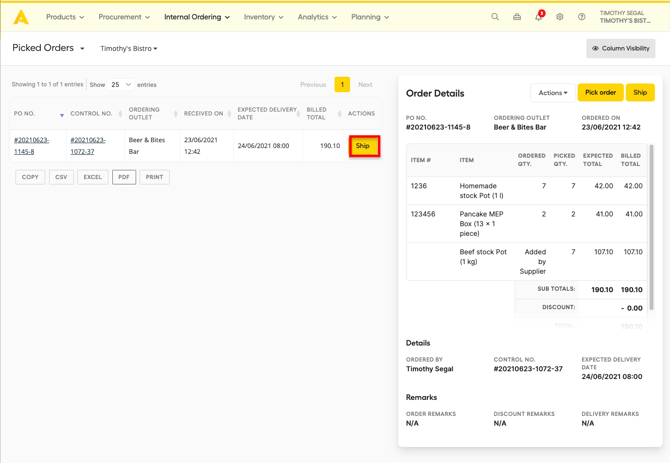
Task: Click EXCEL export button
Action: [93, 177]
